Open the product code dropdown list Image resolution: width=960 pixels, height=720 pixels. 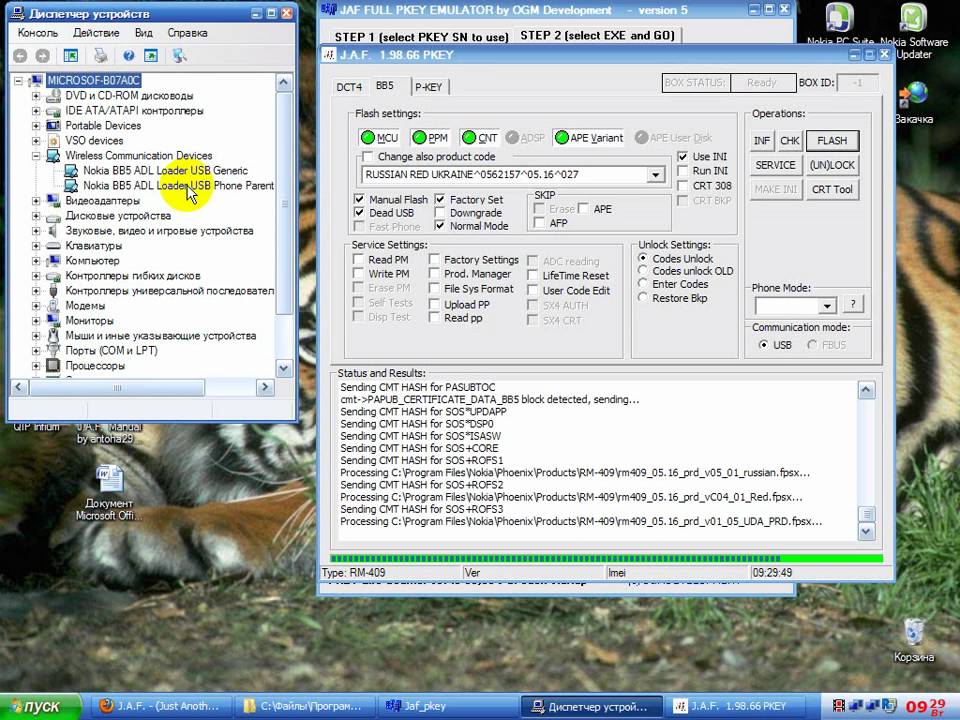click(x=656, y=175)
